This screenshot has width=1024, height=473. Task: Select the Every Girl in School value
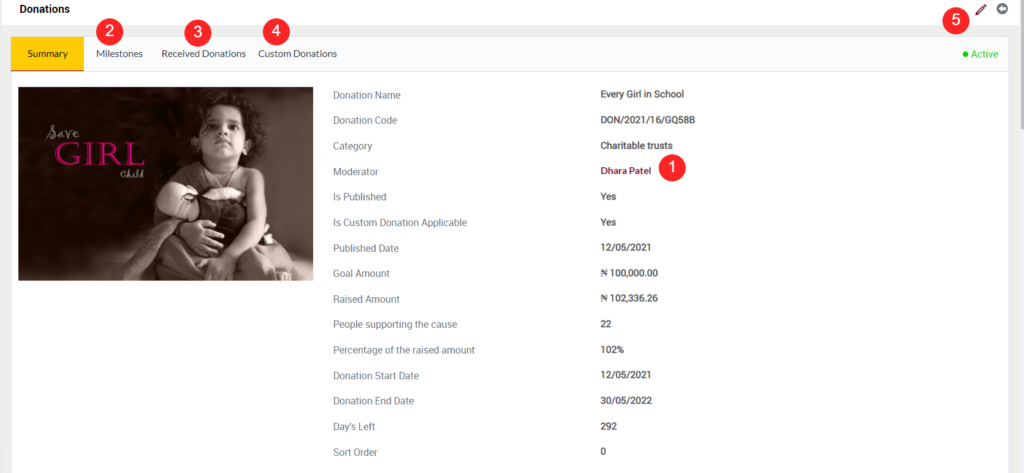(642, 94)
